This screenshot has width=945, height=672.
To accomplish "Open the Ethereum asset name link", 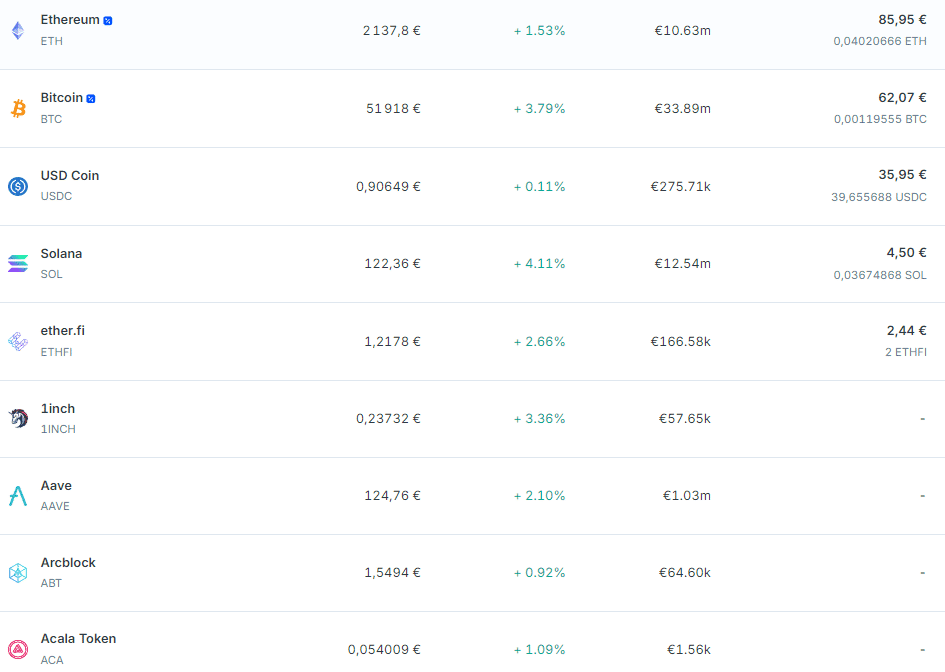I will click(70, 20).
